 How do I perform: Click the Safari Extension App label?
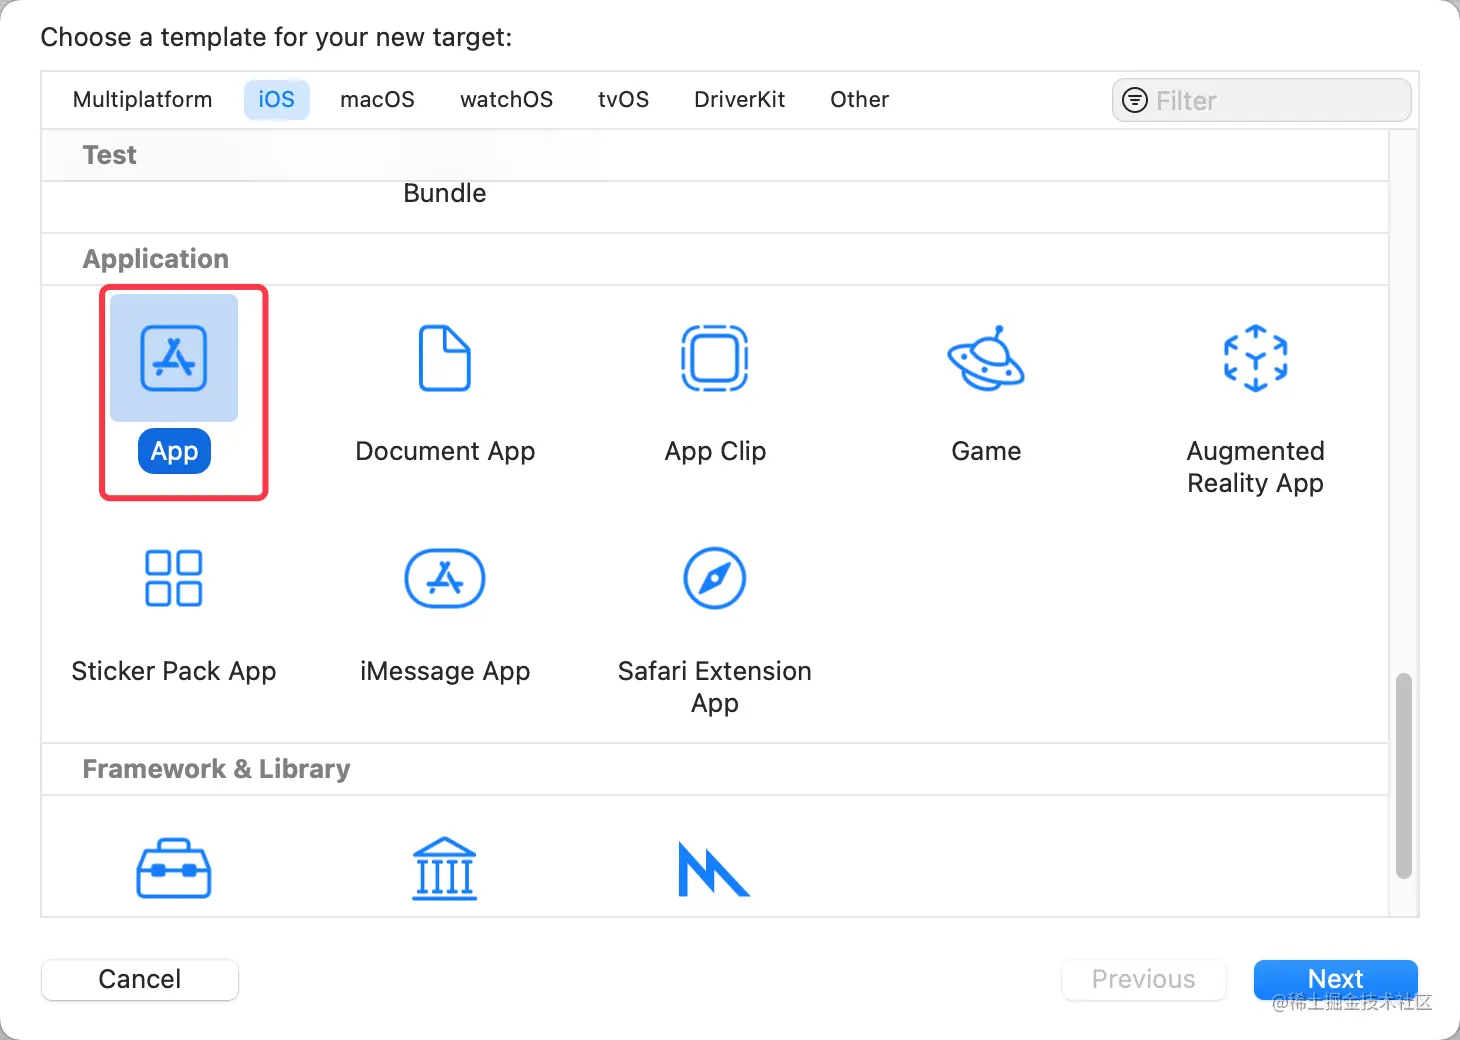coord(715,687)
